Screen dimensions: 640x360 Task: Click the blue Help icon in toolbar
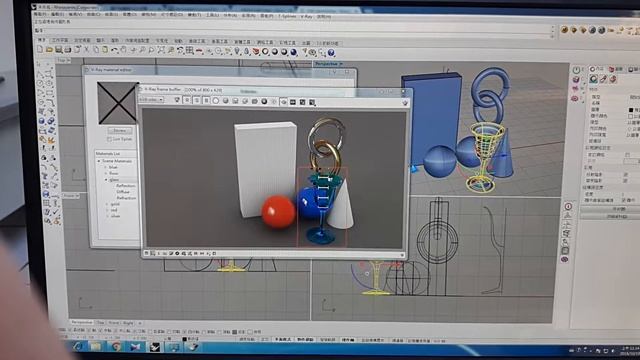tap(331, 53)
